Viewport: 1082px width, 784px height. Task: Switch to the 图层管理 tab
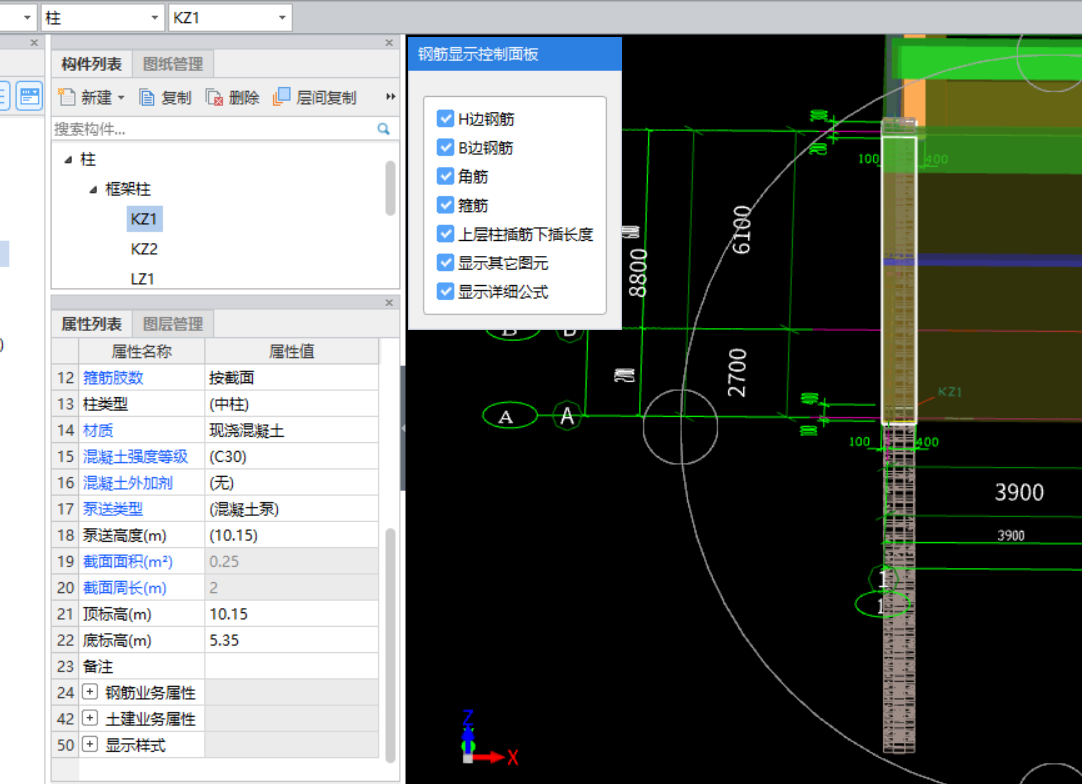[x=173, y=324]
